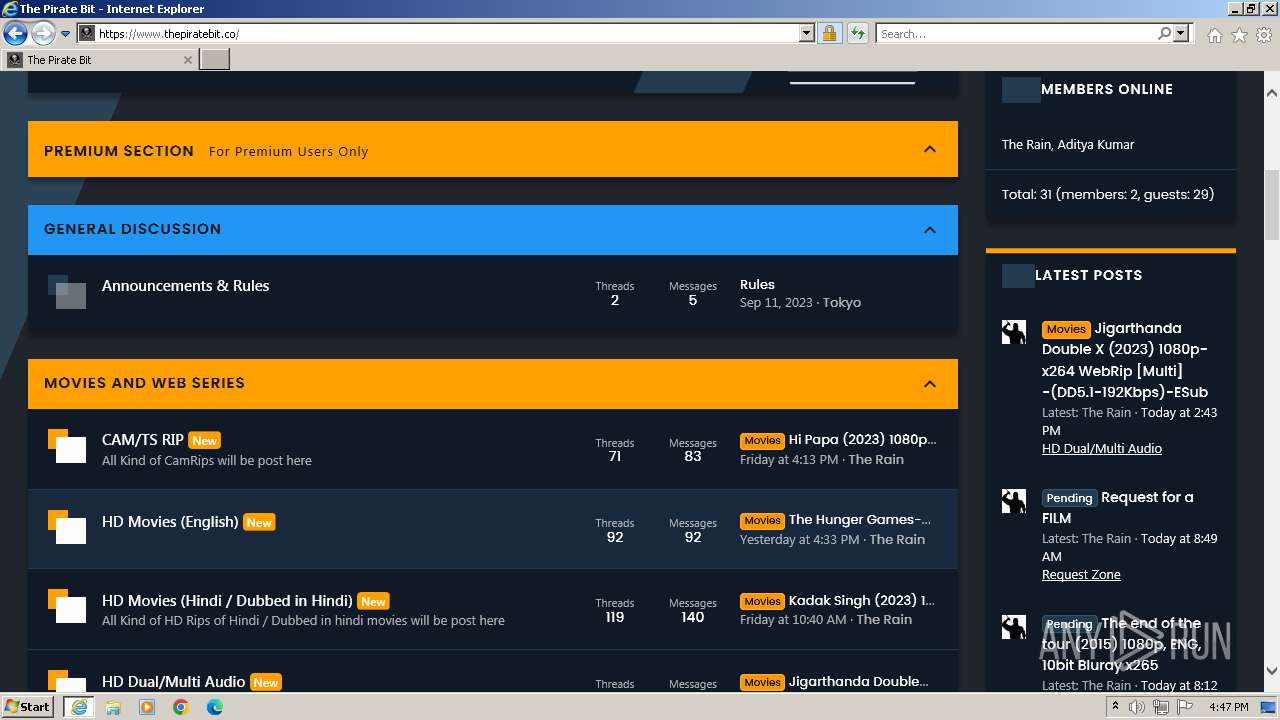The height and width of the screenshot is (720, 1280).
Task: Open the search provider dropdown arrow
Action: click(1181, 34)
